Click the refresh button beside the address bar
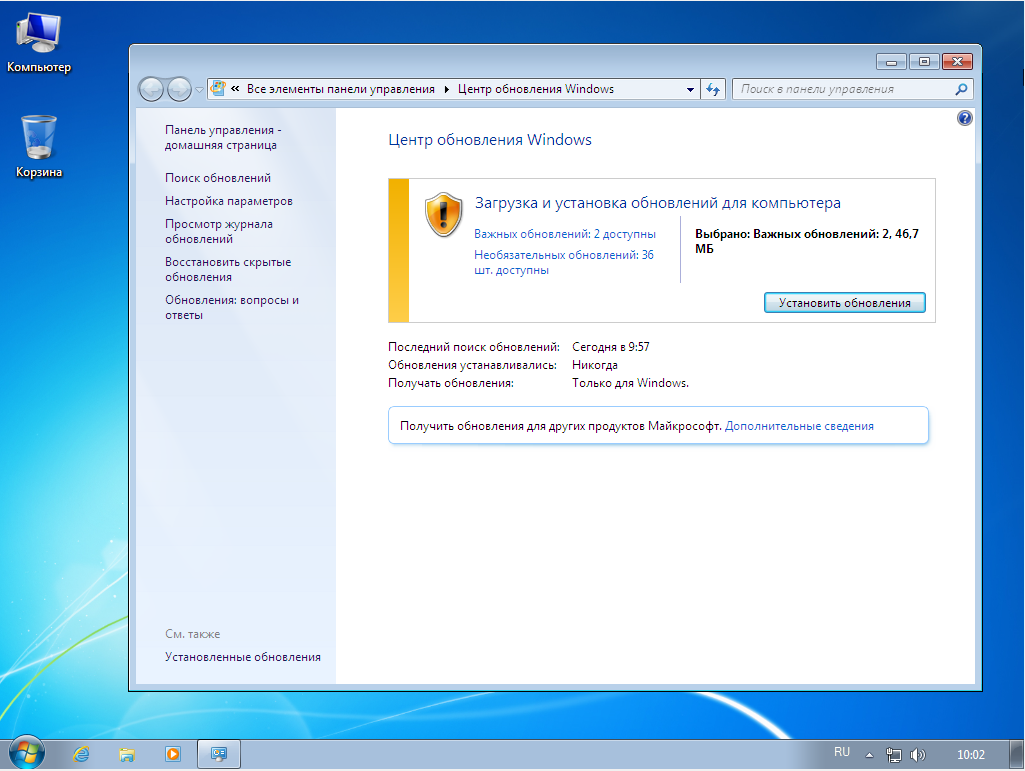 click(x=713, y=90)
